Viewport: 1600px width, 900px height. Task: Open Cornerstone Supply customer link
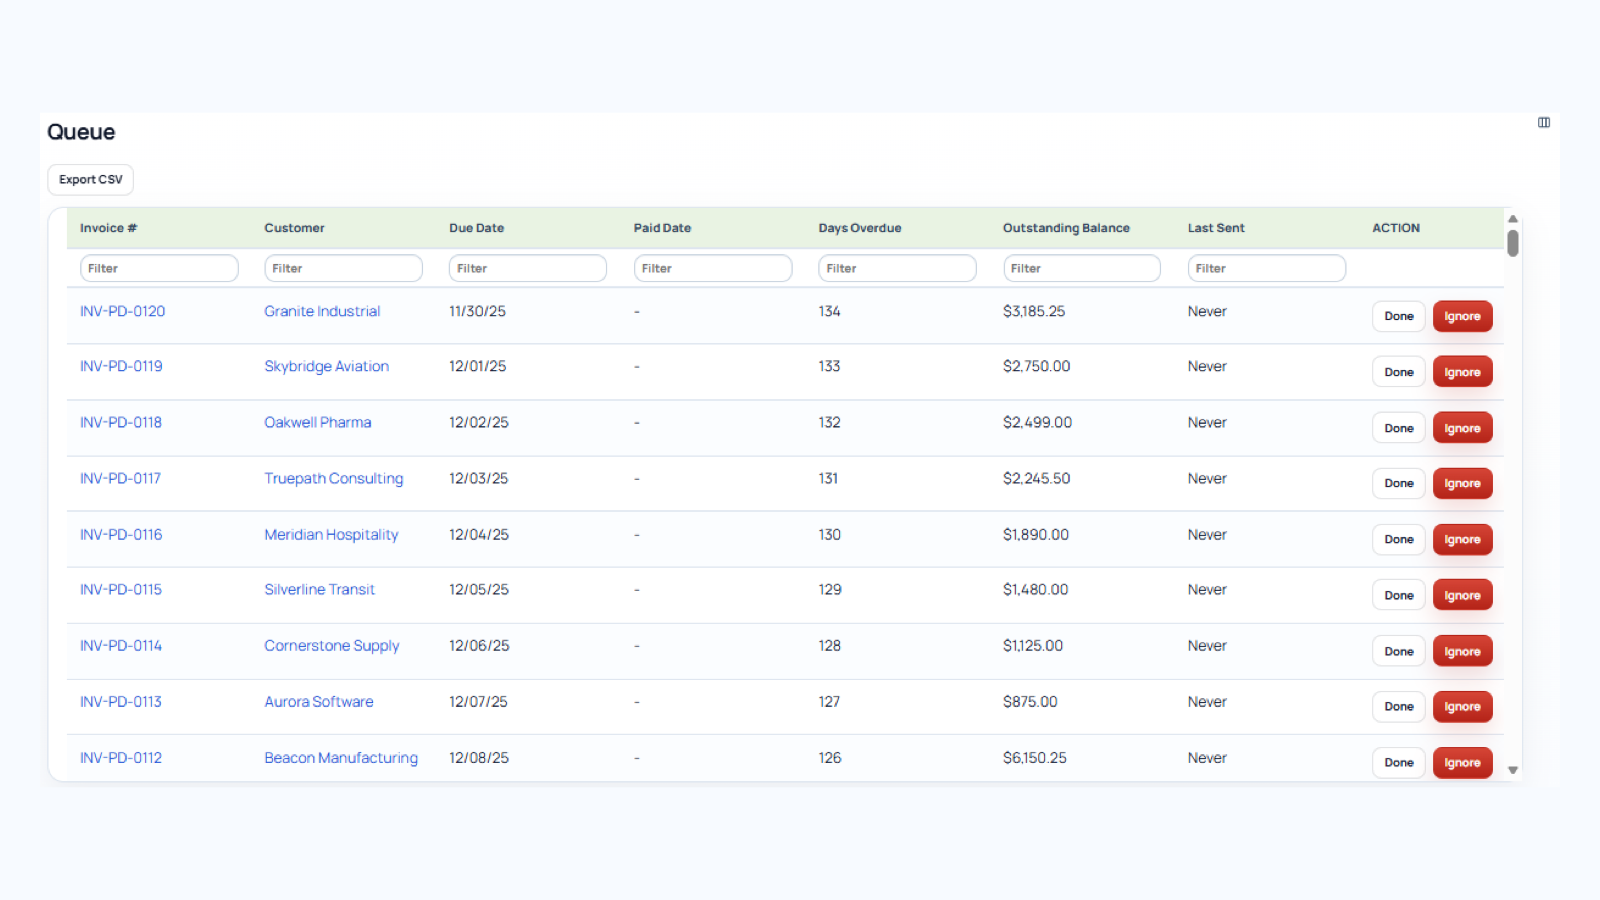[x=332, y=645]
